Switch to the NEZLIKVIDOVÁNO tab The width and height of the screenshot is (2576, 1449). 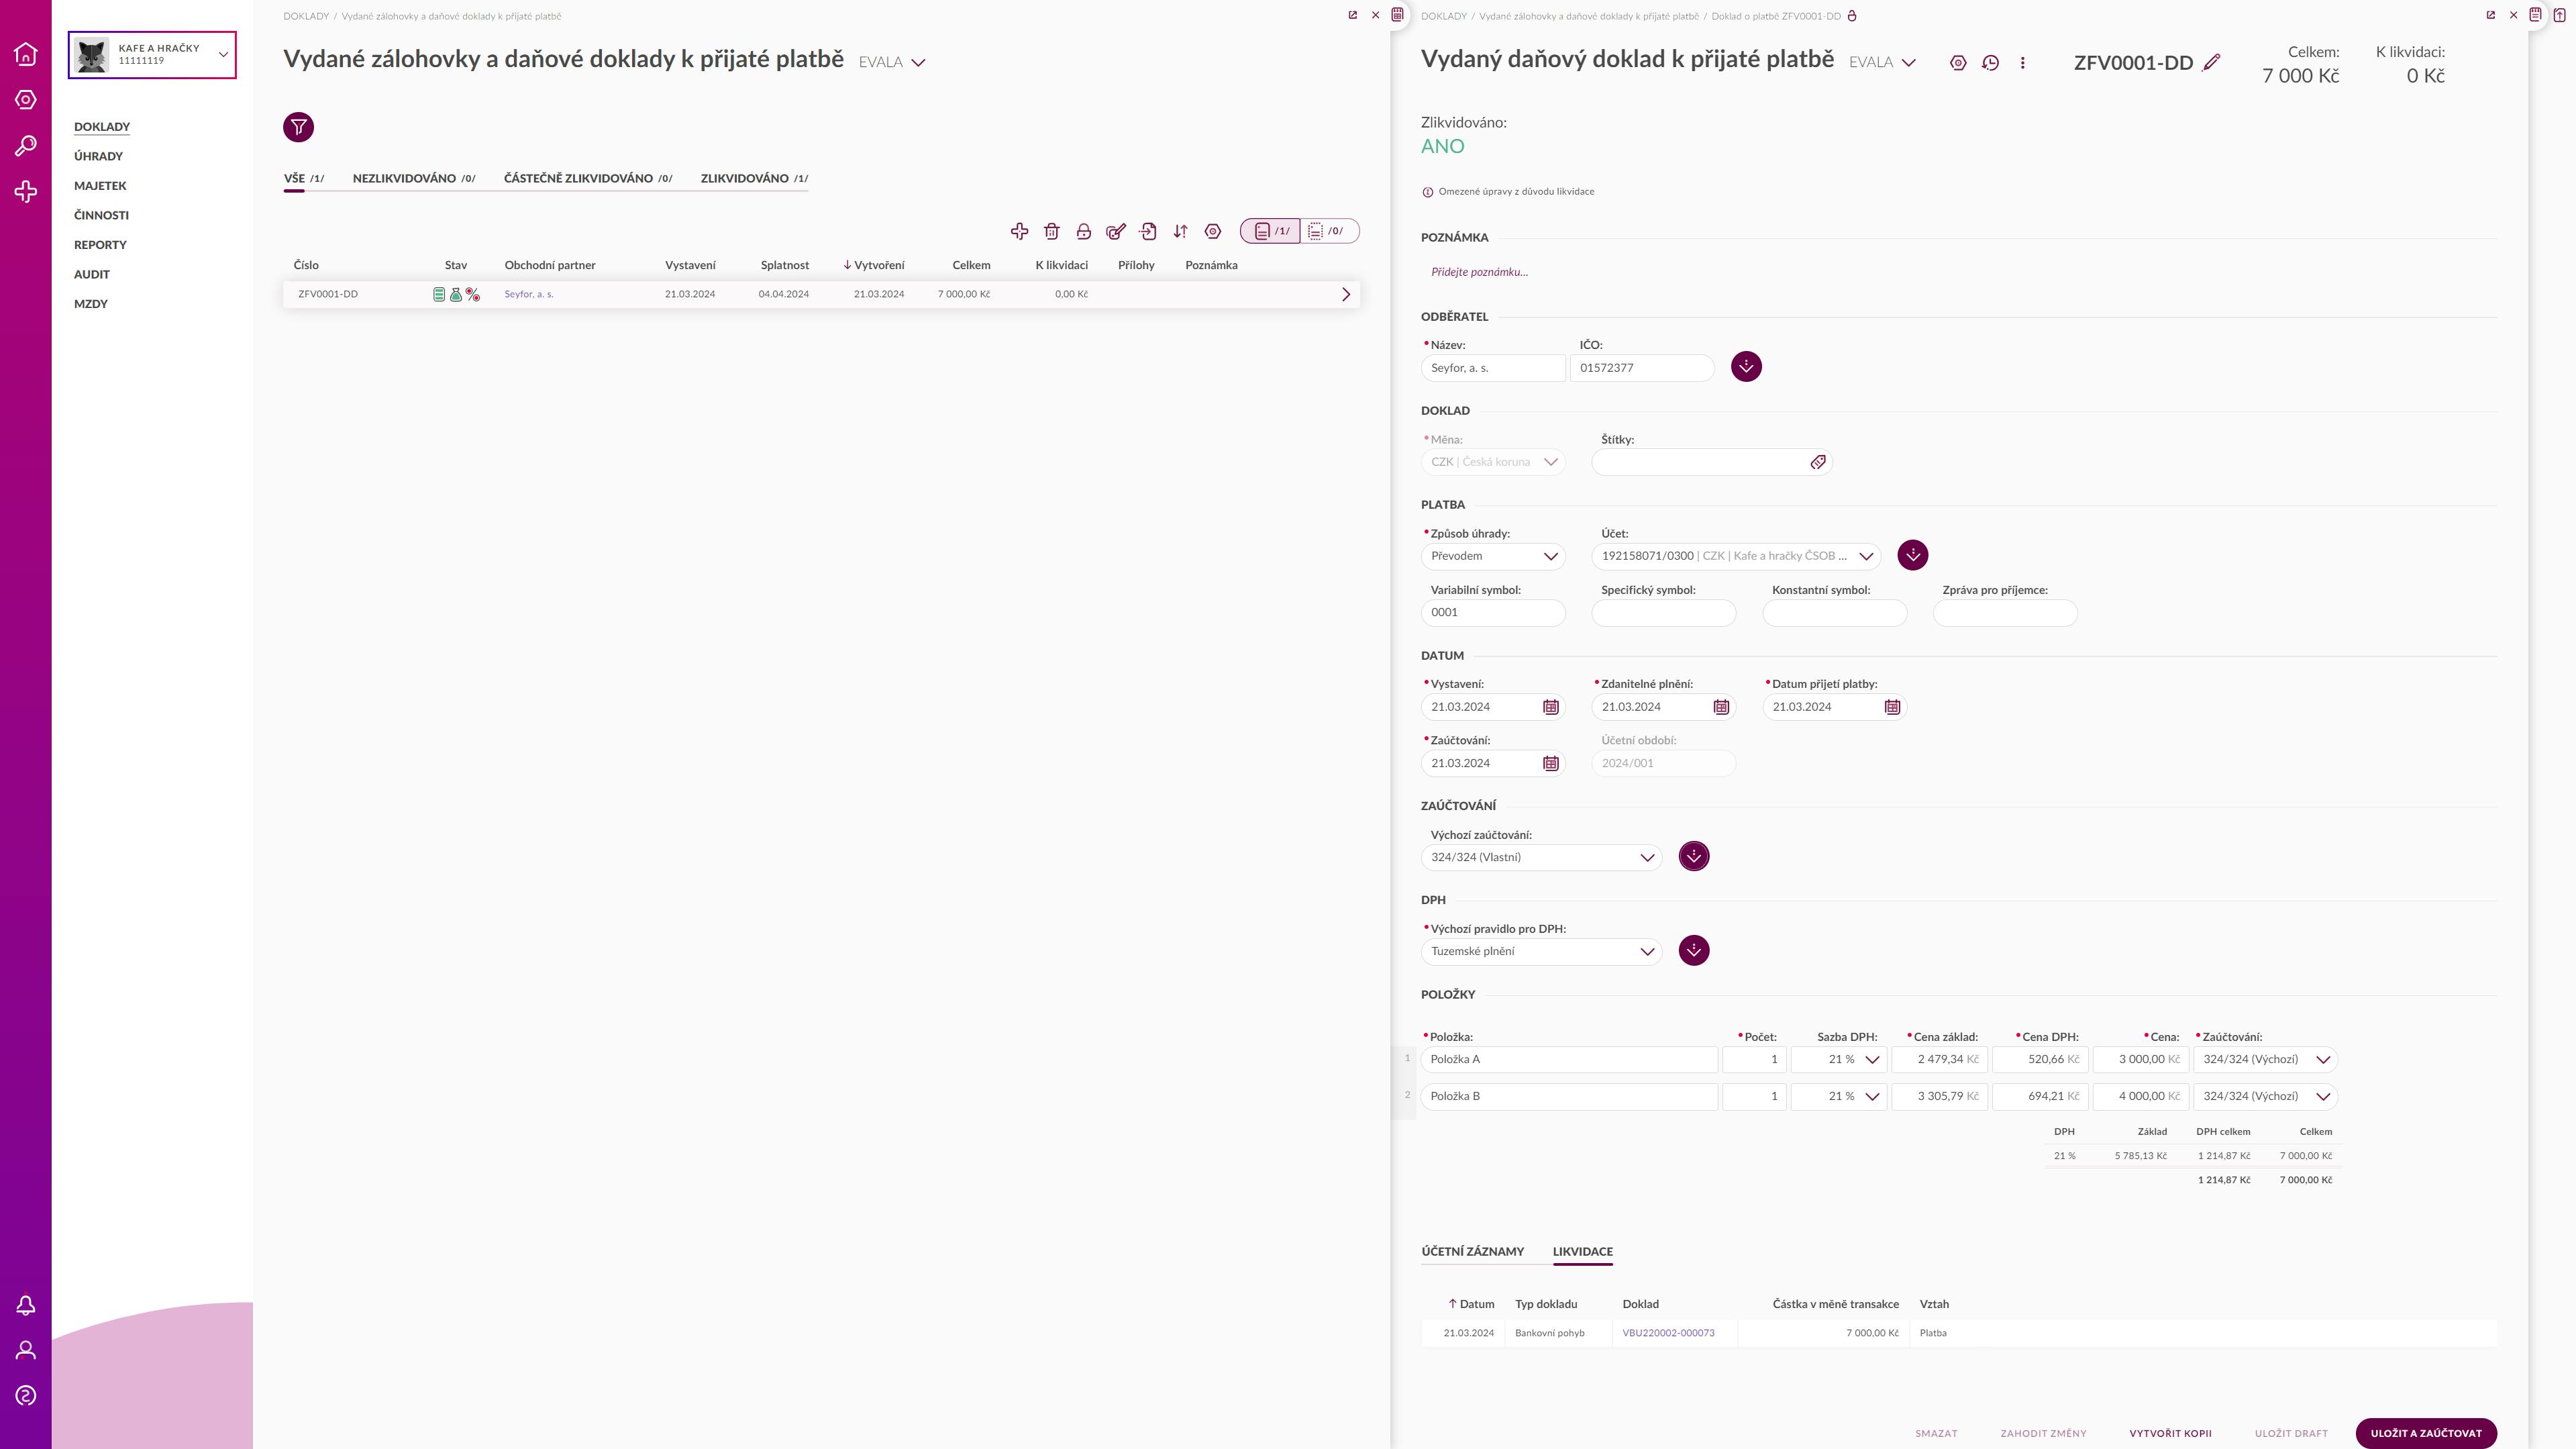413,179
